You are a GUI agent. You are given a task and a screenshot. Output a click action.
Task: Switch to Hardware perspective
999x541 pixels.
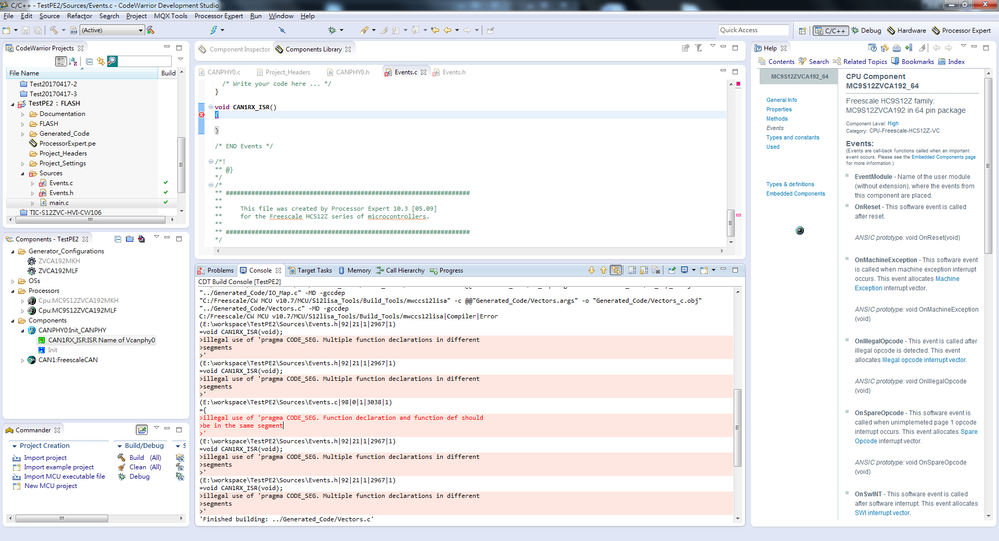(x=907, y=31)
